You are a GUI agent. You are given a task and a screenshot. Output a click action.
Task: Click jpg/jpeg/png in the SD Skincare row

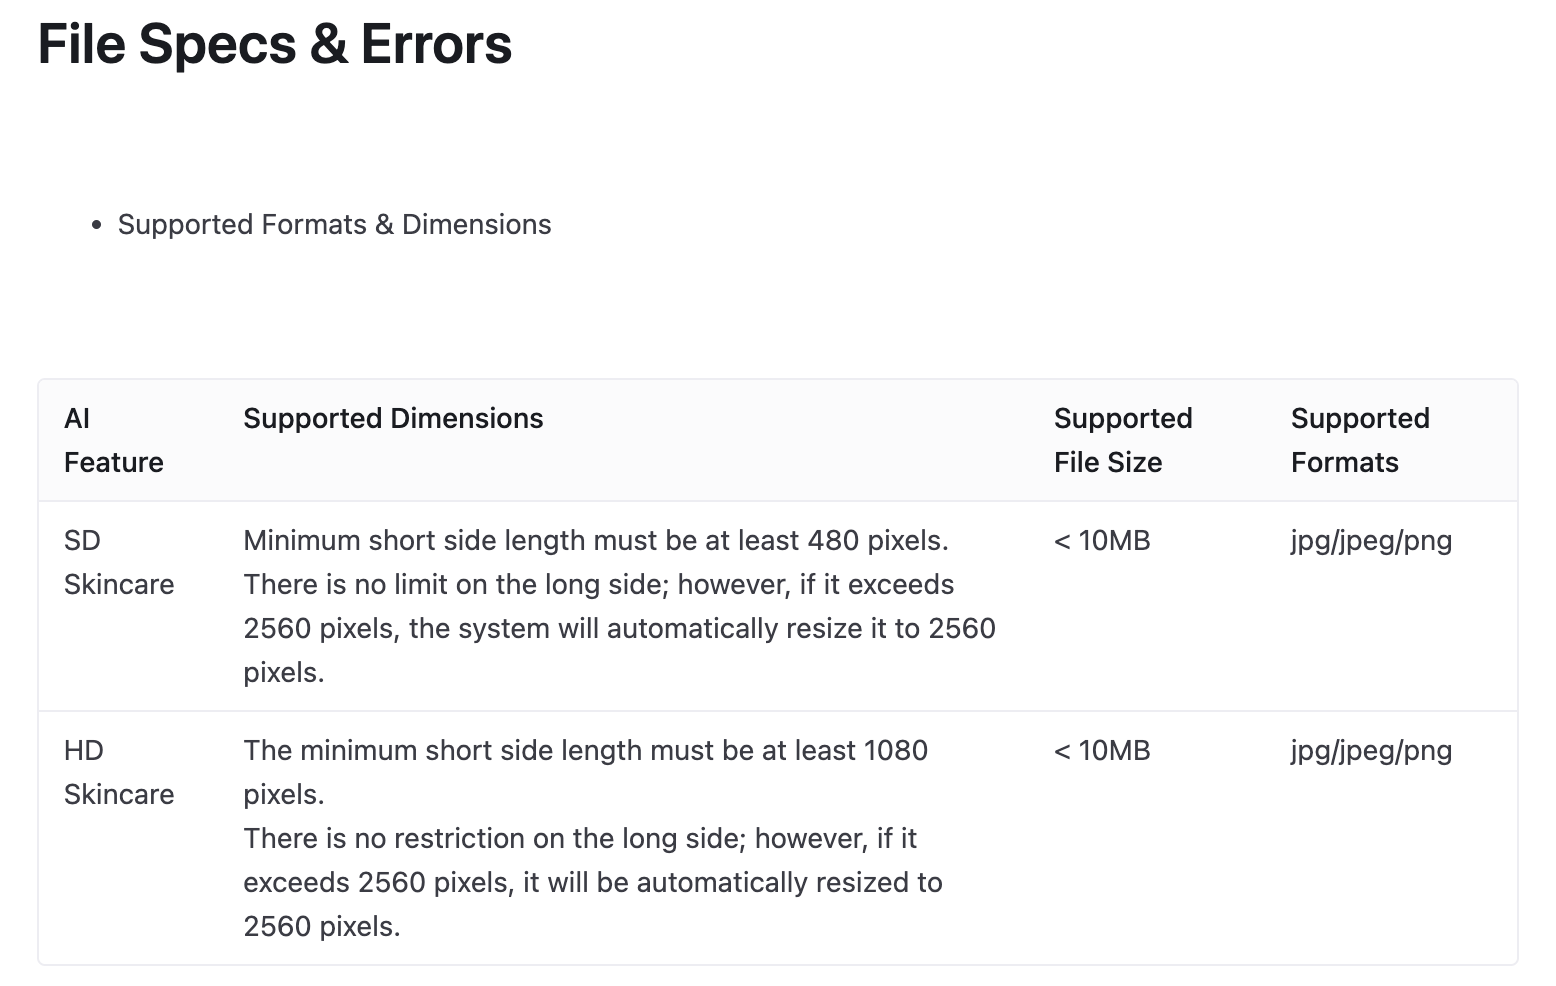tap(1371, 541)
